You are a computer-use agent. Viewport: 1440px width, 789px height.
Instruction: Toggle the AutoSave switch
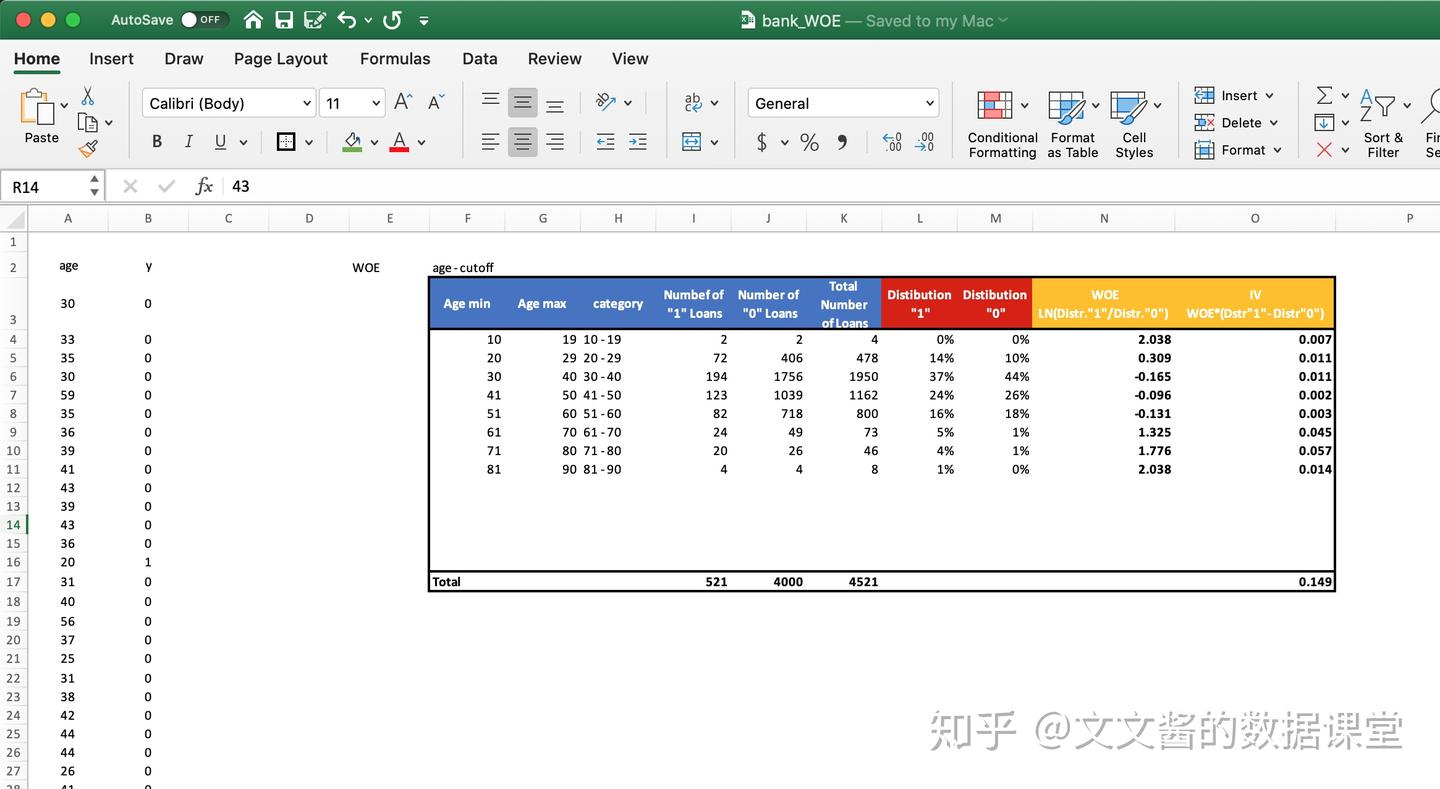point(202,19)
